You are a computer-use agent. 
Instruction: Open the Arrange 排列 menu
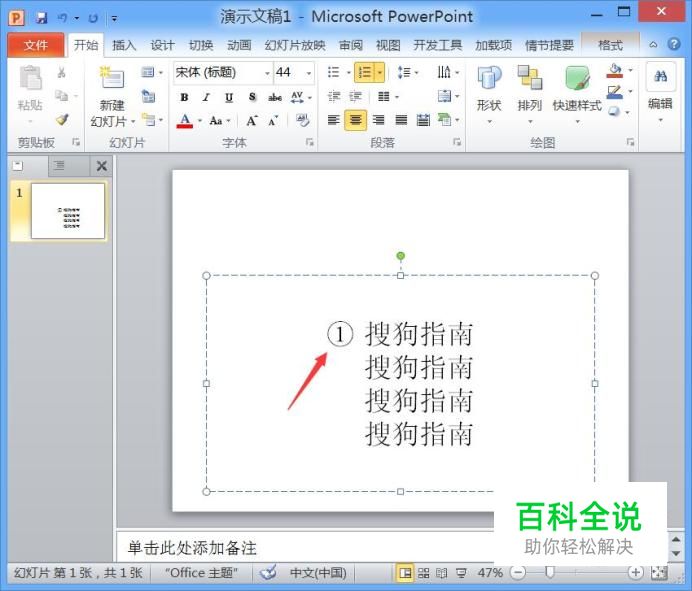coord(529,92)
